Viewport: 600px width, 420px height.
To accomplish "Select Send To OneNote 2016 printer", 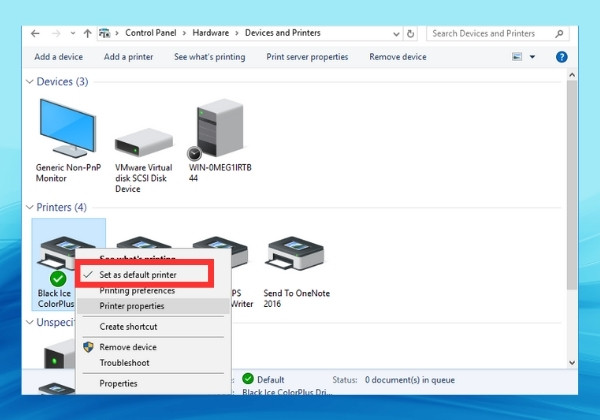I will (x=297, y=272).
